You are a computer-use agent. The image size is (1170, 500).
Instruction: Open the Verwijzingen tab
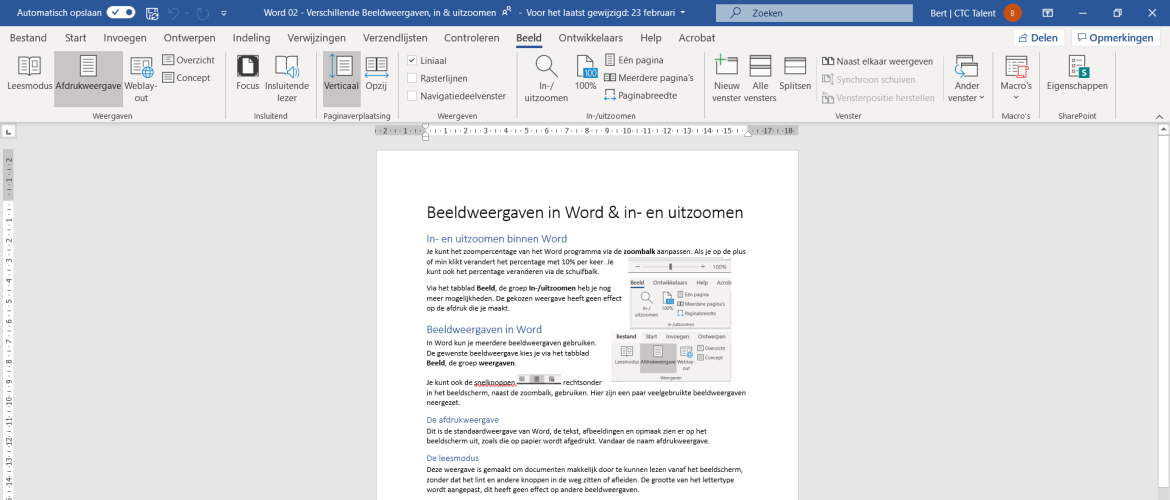coord(316,37)
